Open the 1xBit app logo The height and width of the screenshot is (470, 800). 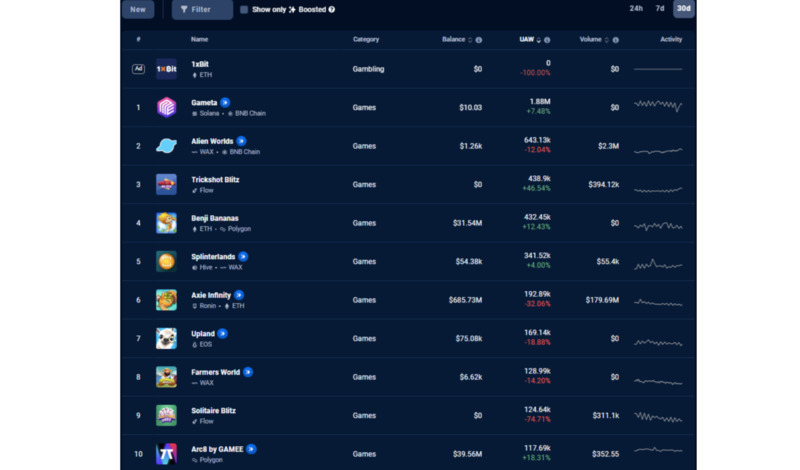[166, 69]
